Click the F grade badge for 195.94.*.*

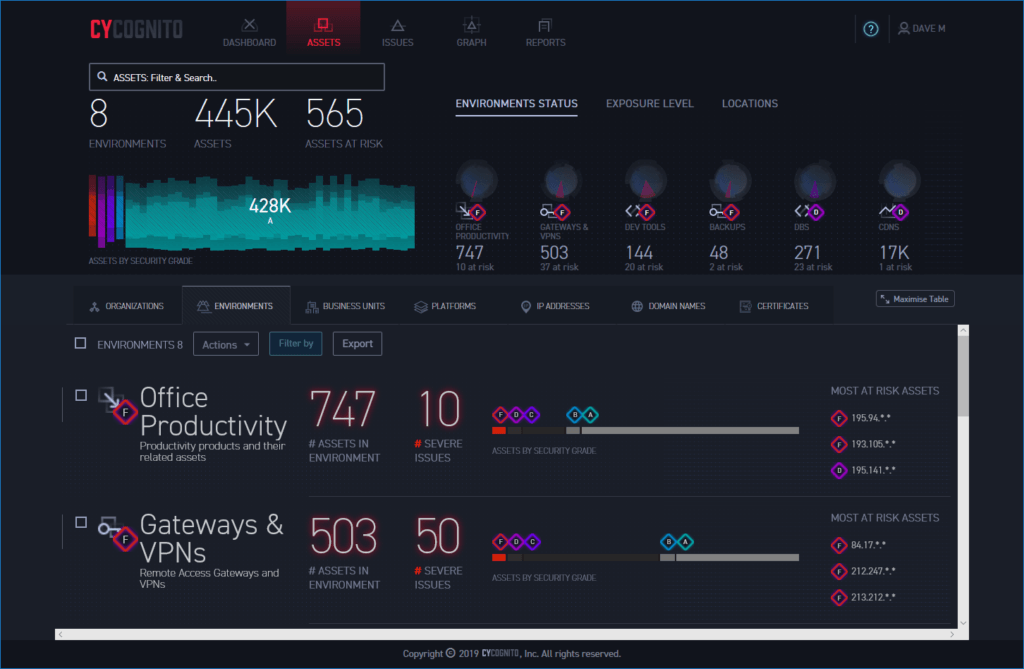[x=839, y=418]
